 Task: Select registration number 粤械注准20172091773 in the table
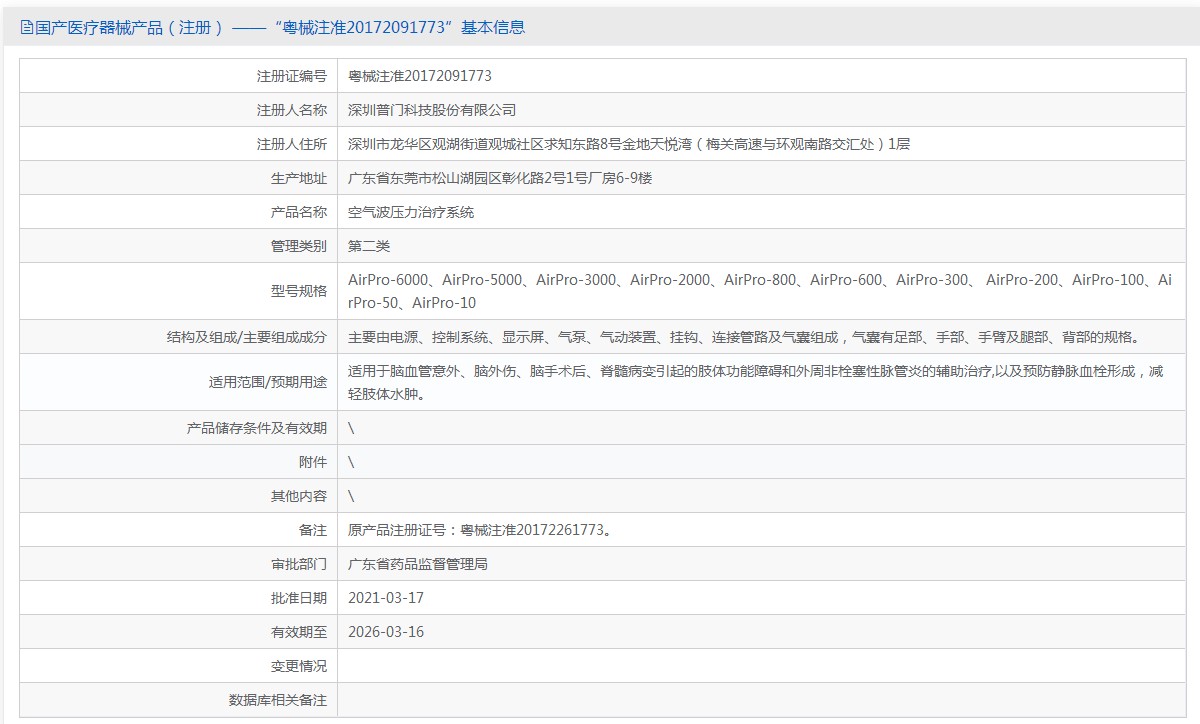click(x=420, y=76)
